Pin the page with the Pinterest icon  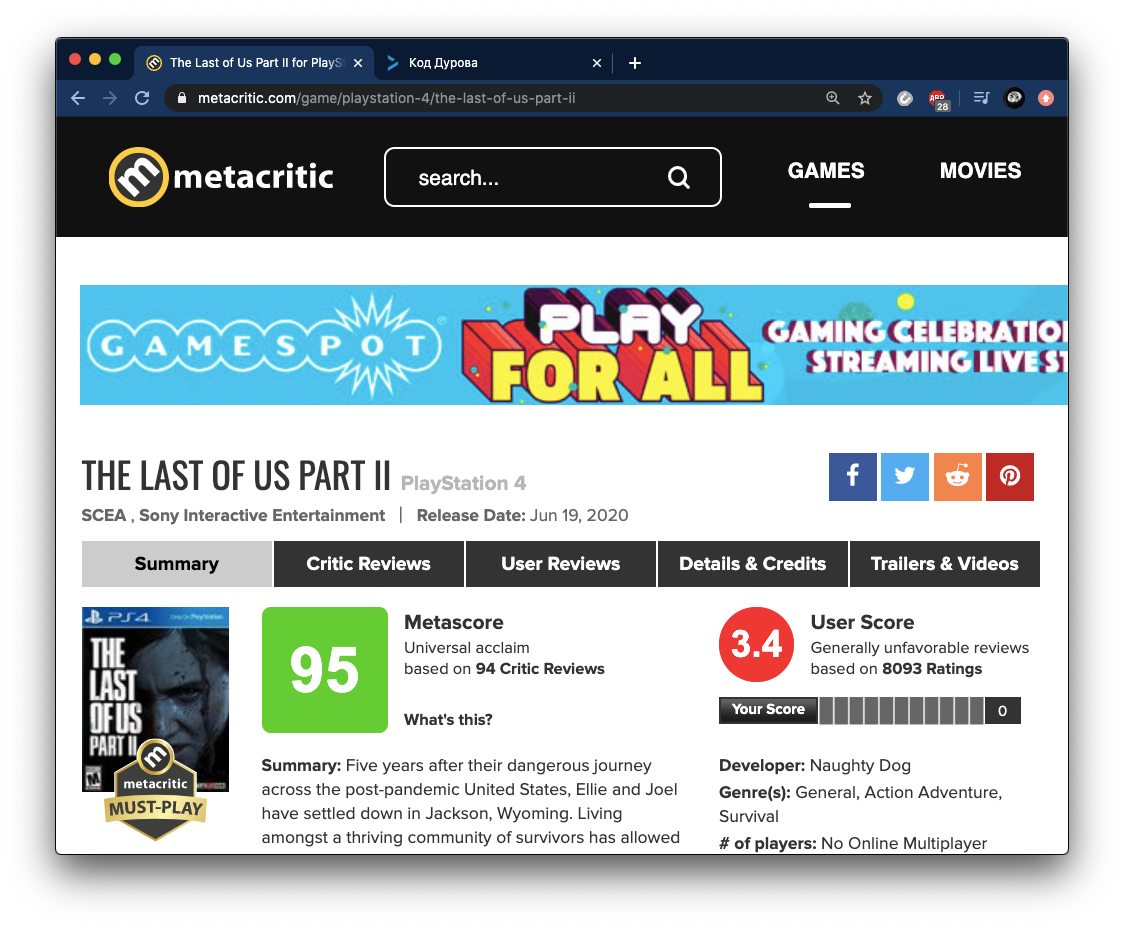coord(1010,477)
